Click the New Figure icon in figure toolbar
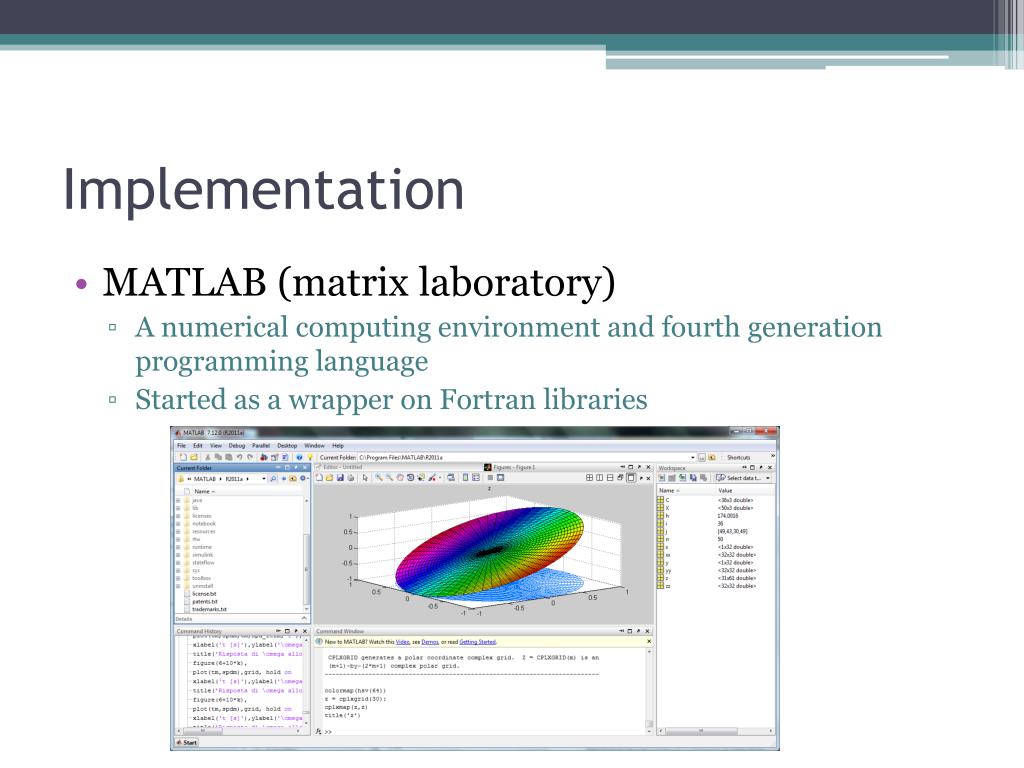1024x768 pixels. (319, 477)
